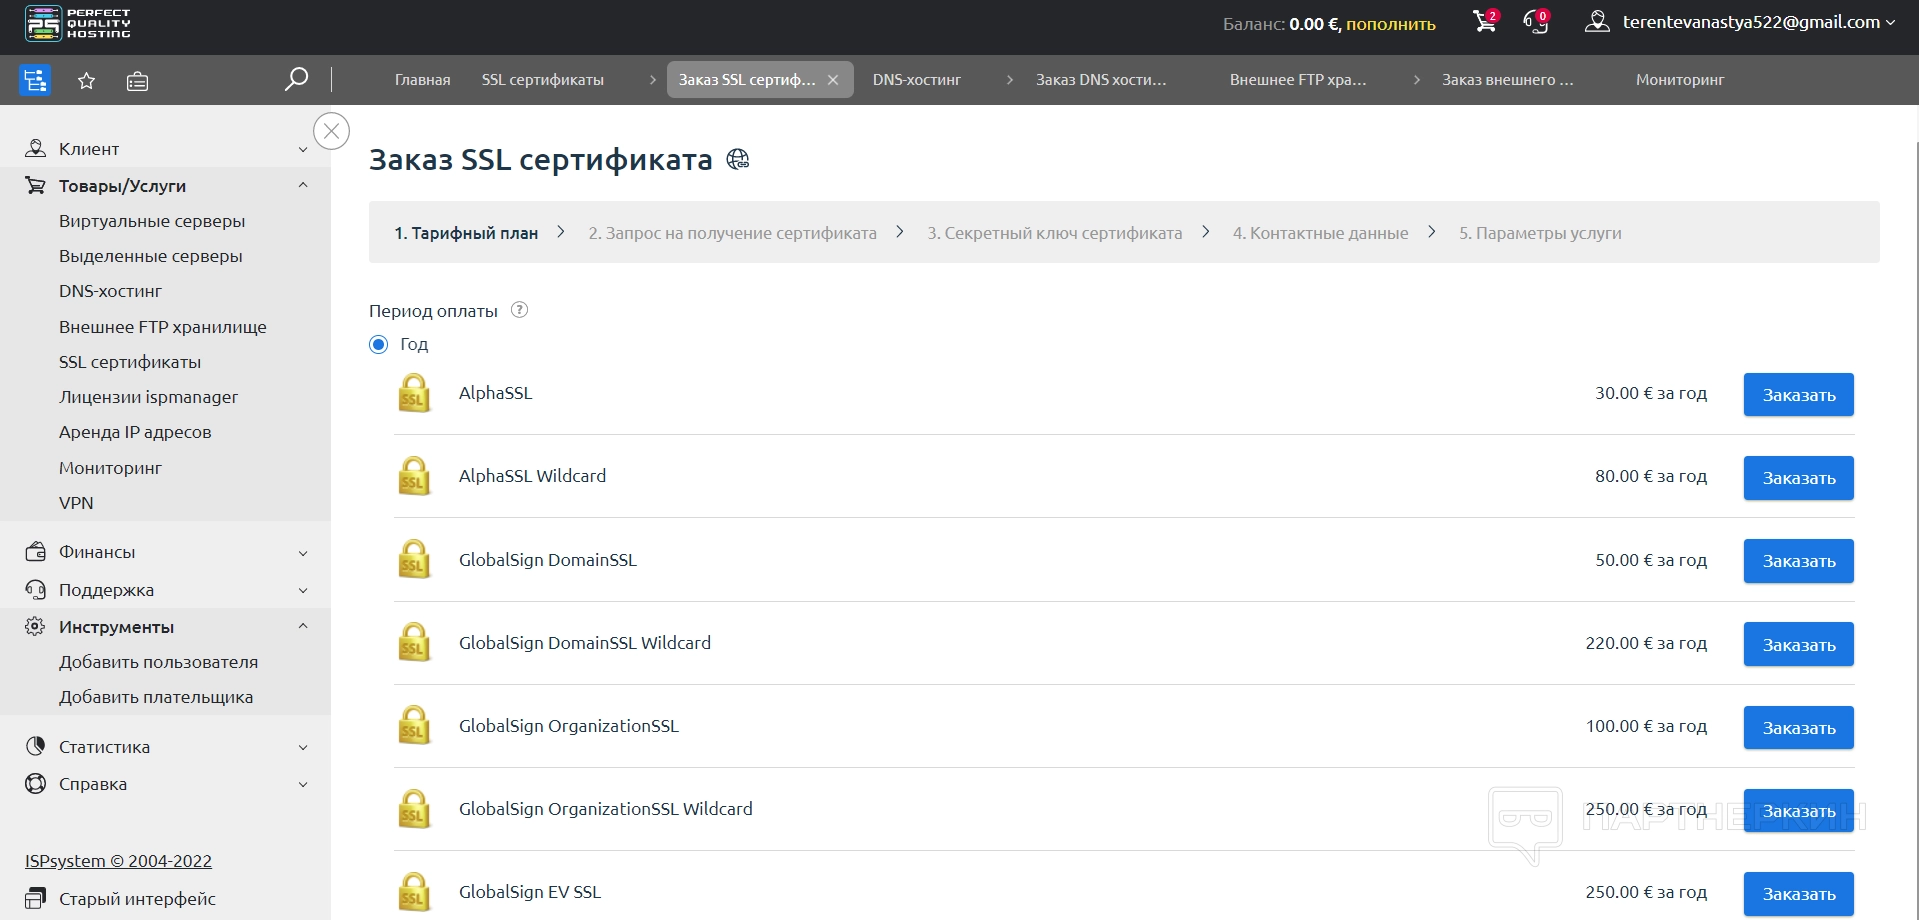Click the GlobalSign OrganizationSSL Wildcard padlock icon
The image size is (1919, 920).
click(x=414, y=809)
